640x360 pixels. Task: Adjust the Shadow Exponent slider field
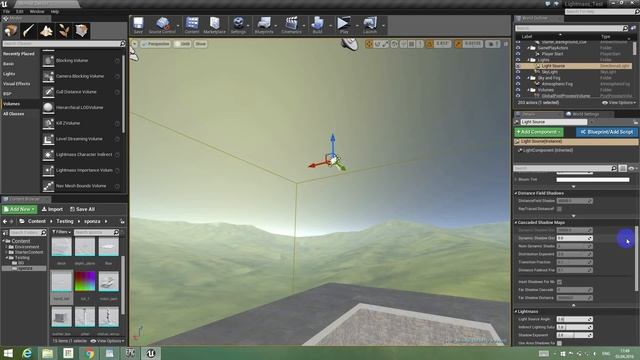(574, 335)
